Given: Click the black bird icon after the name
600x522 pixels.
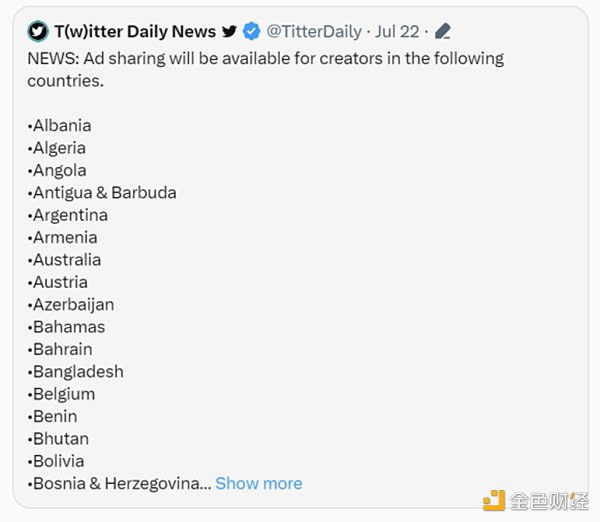Looking at the screenshot, I should [x=230, y=32].
